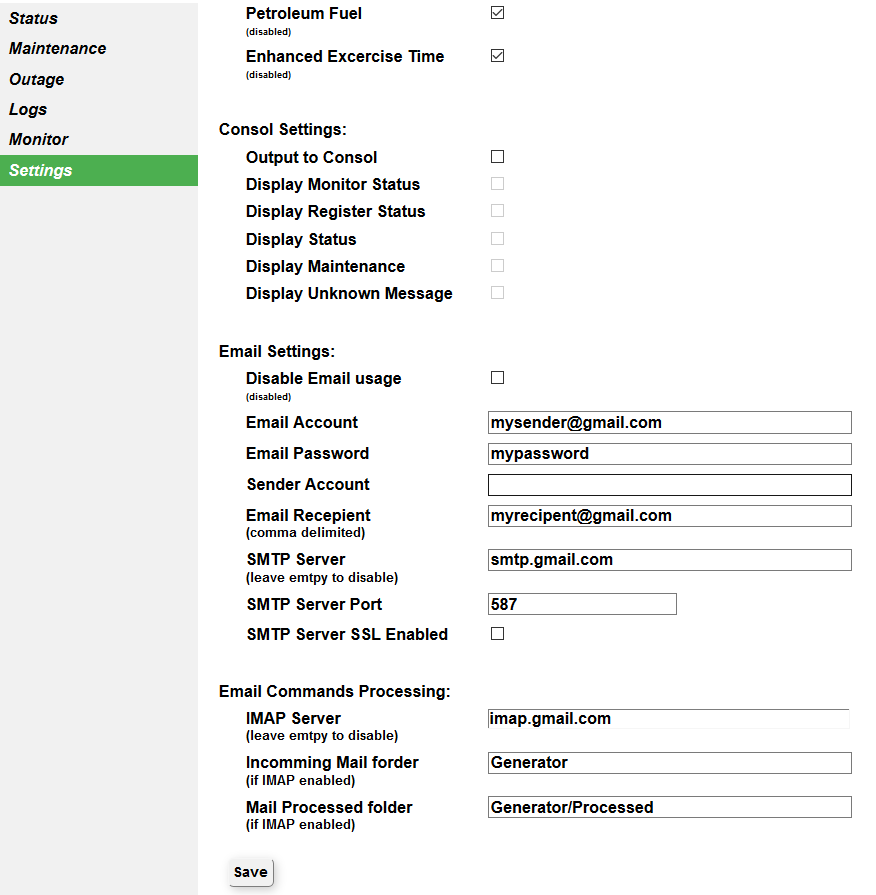This screenshot has height=895, width=876.
Task: Toggle Display Unknown Message checkbox
Action: click(498, 292)
